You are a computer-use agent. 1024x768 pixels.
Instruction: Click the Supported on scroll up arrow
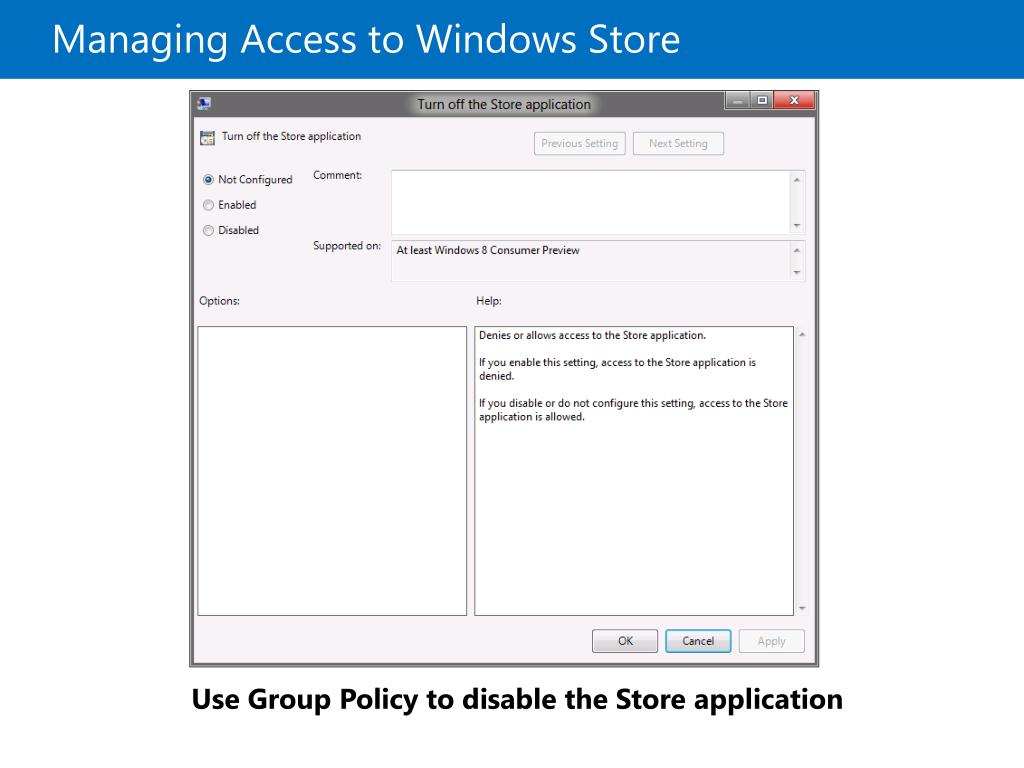(x=797, y=250)
